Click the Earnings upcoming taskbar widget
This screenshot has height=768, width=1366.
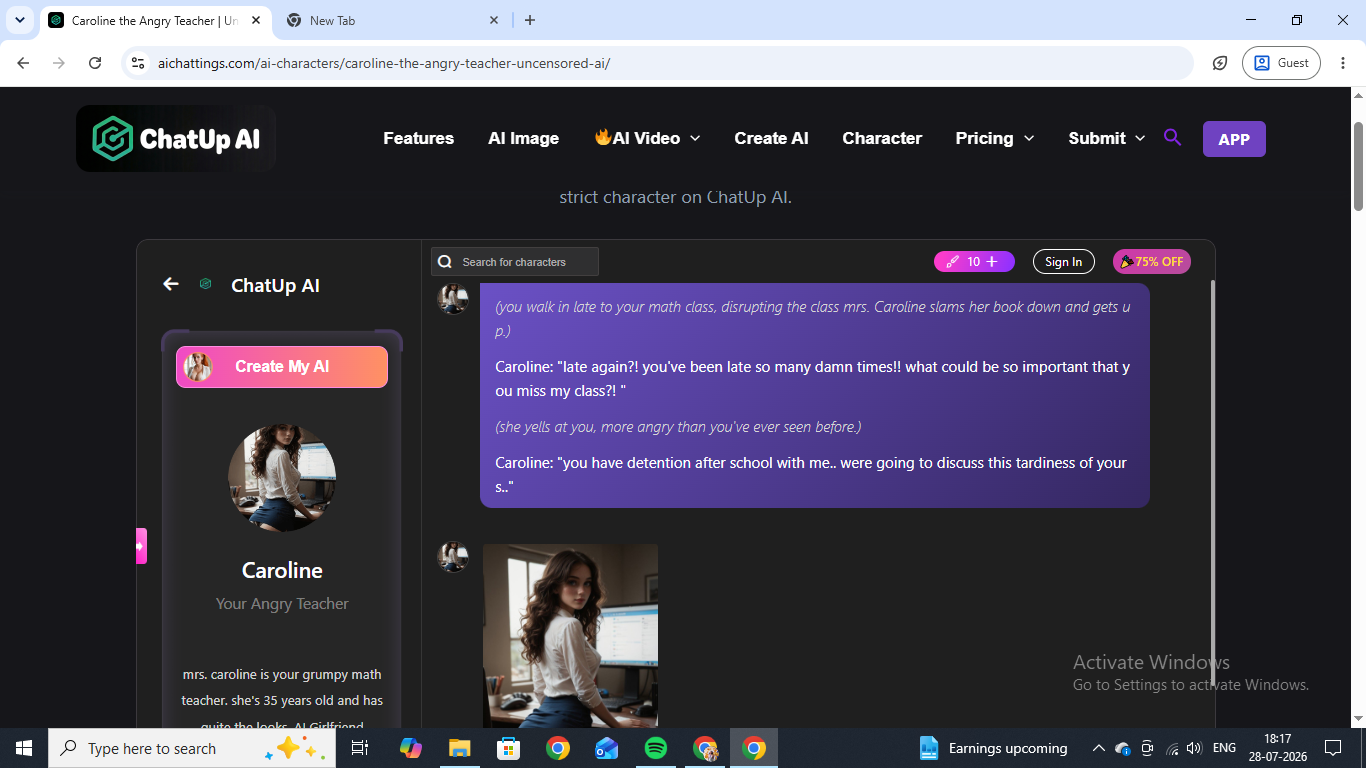[x=993, y=748]
